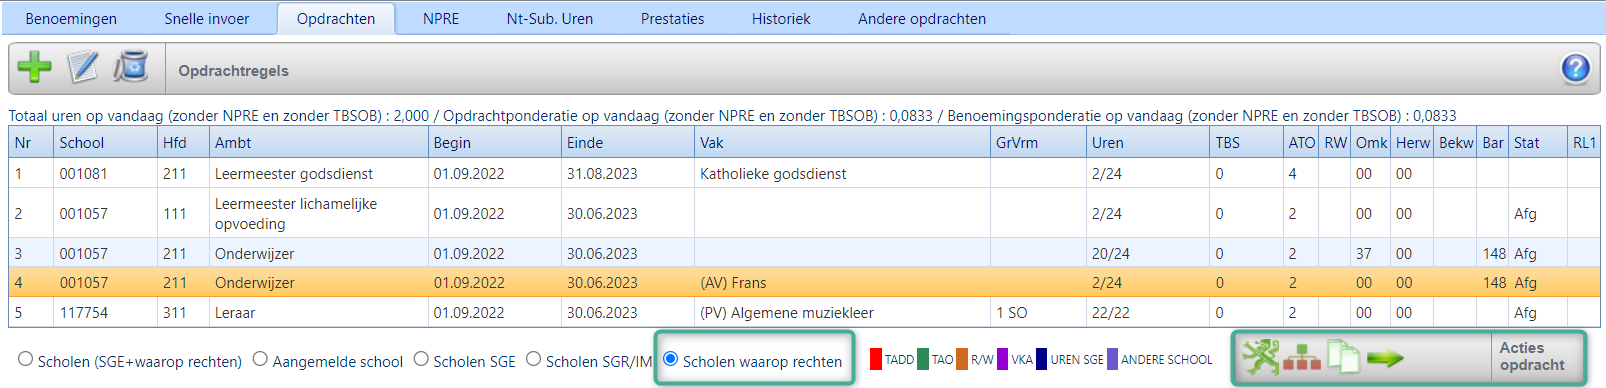Switch to the Benoemingen tab

(x=71, y=18)
